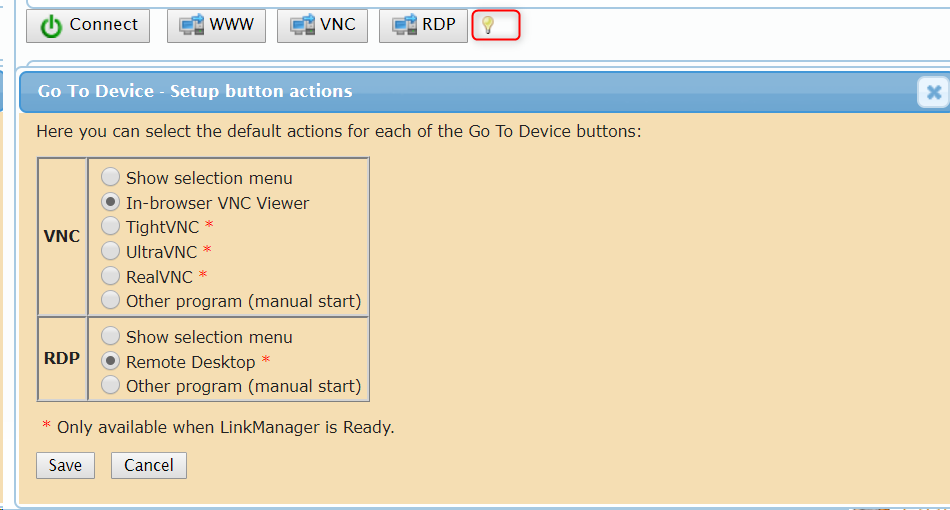950x510 pixels.
Task: Select VNC Other program (manual start)
Action: (110, 300)
